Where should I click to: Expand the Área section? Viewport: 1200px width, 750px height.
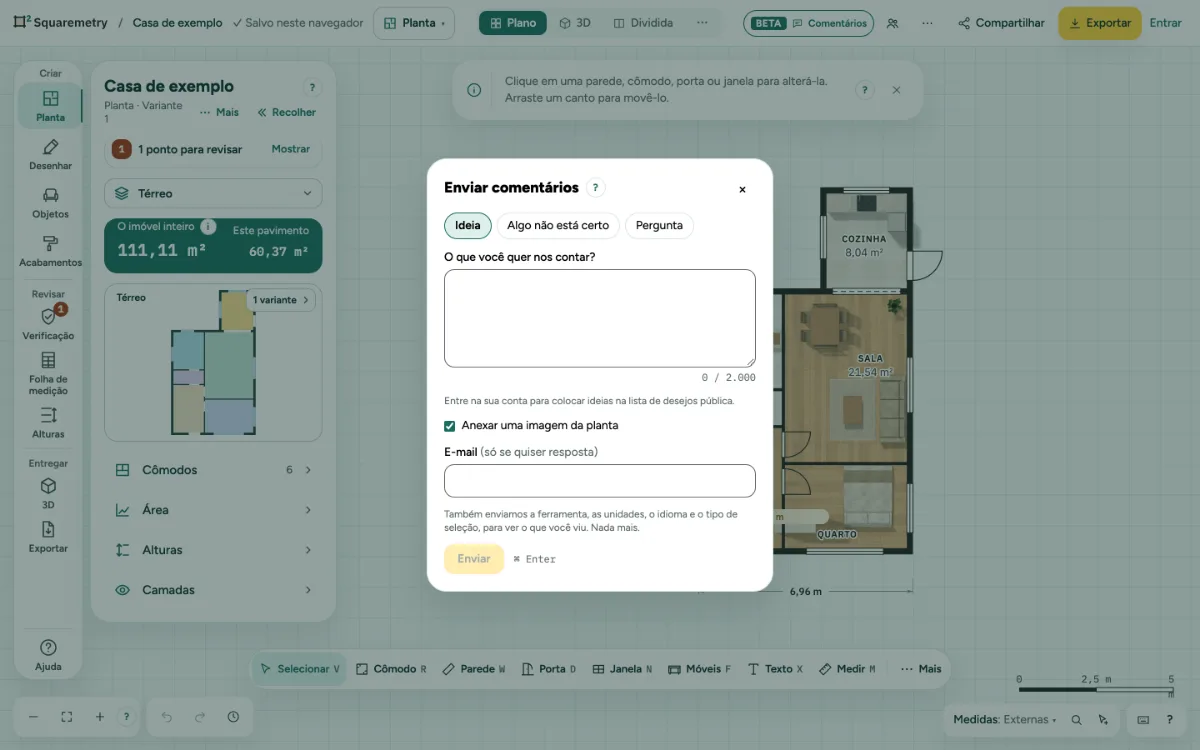213,510
